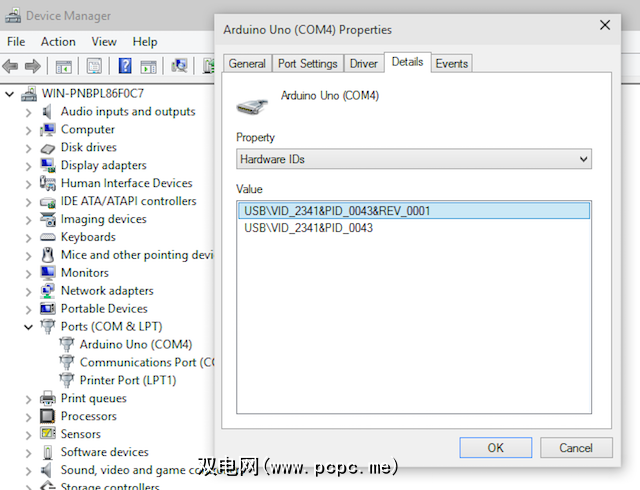Open the blue Help question mark icon

tap(125, 66)
